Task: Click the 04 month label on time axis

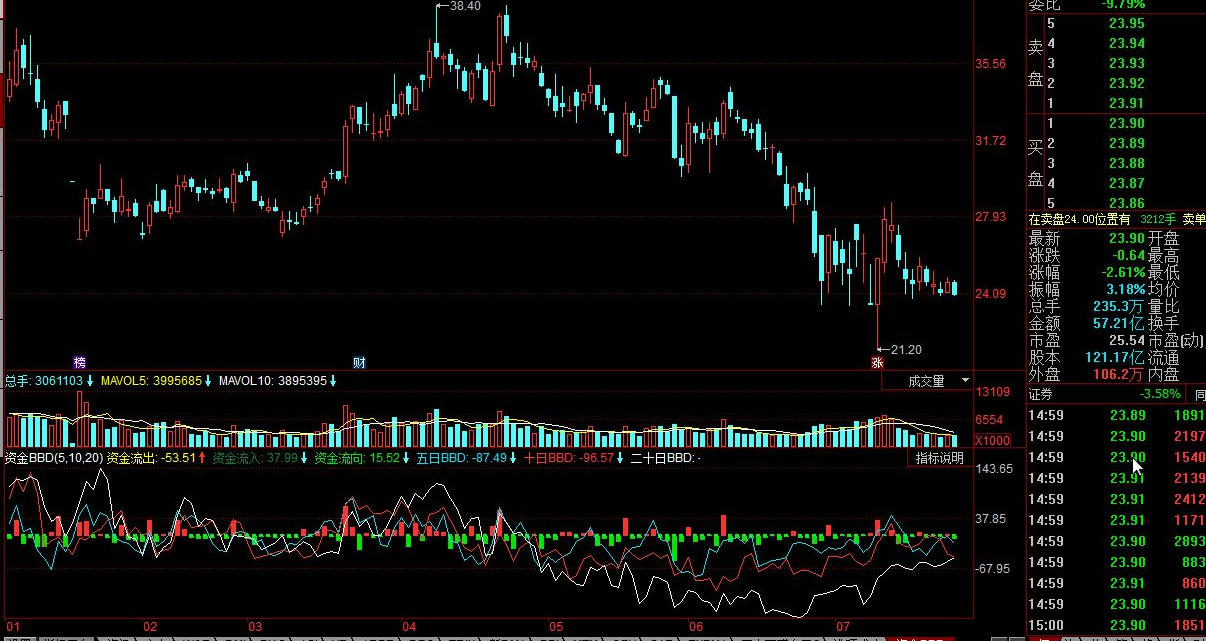Action: (x=410, y=626)
